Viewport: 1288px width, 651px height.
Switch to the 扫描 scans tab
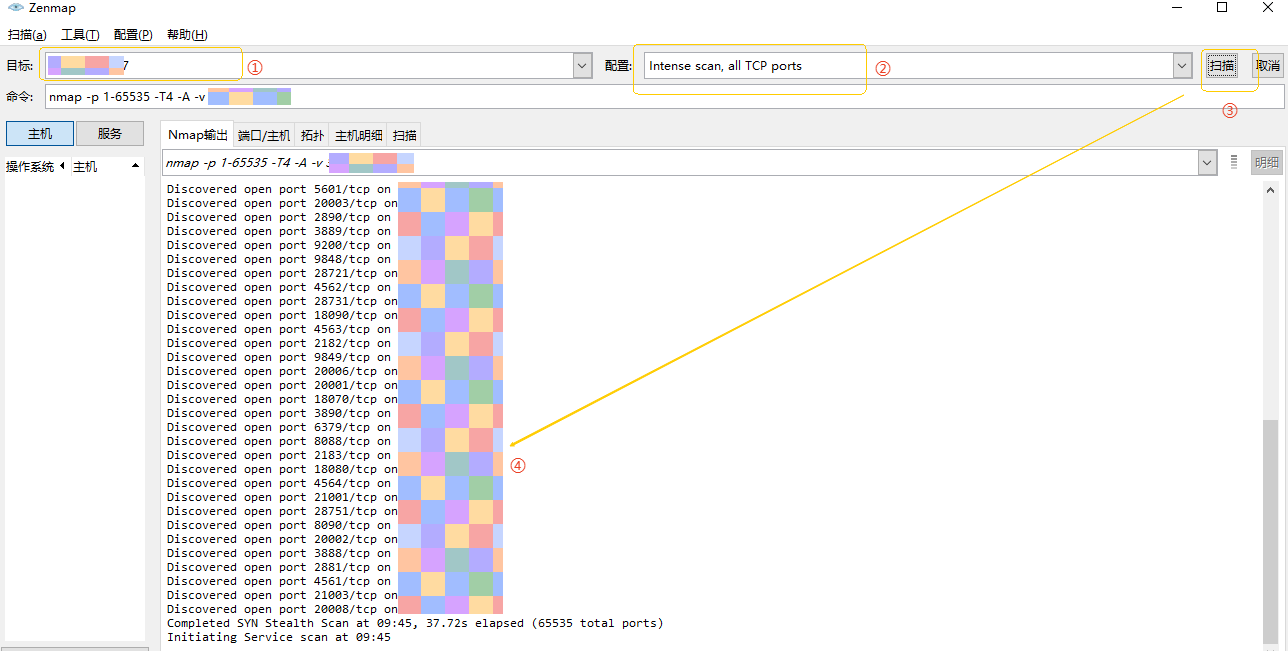pos(404,136)
